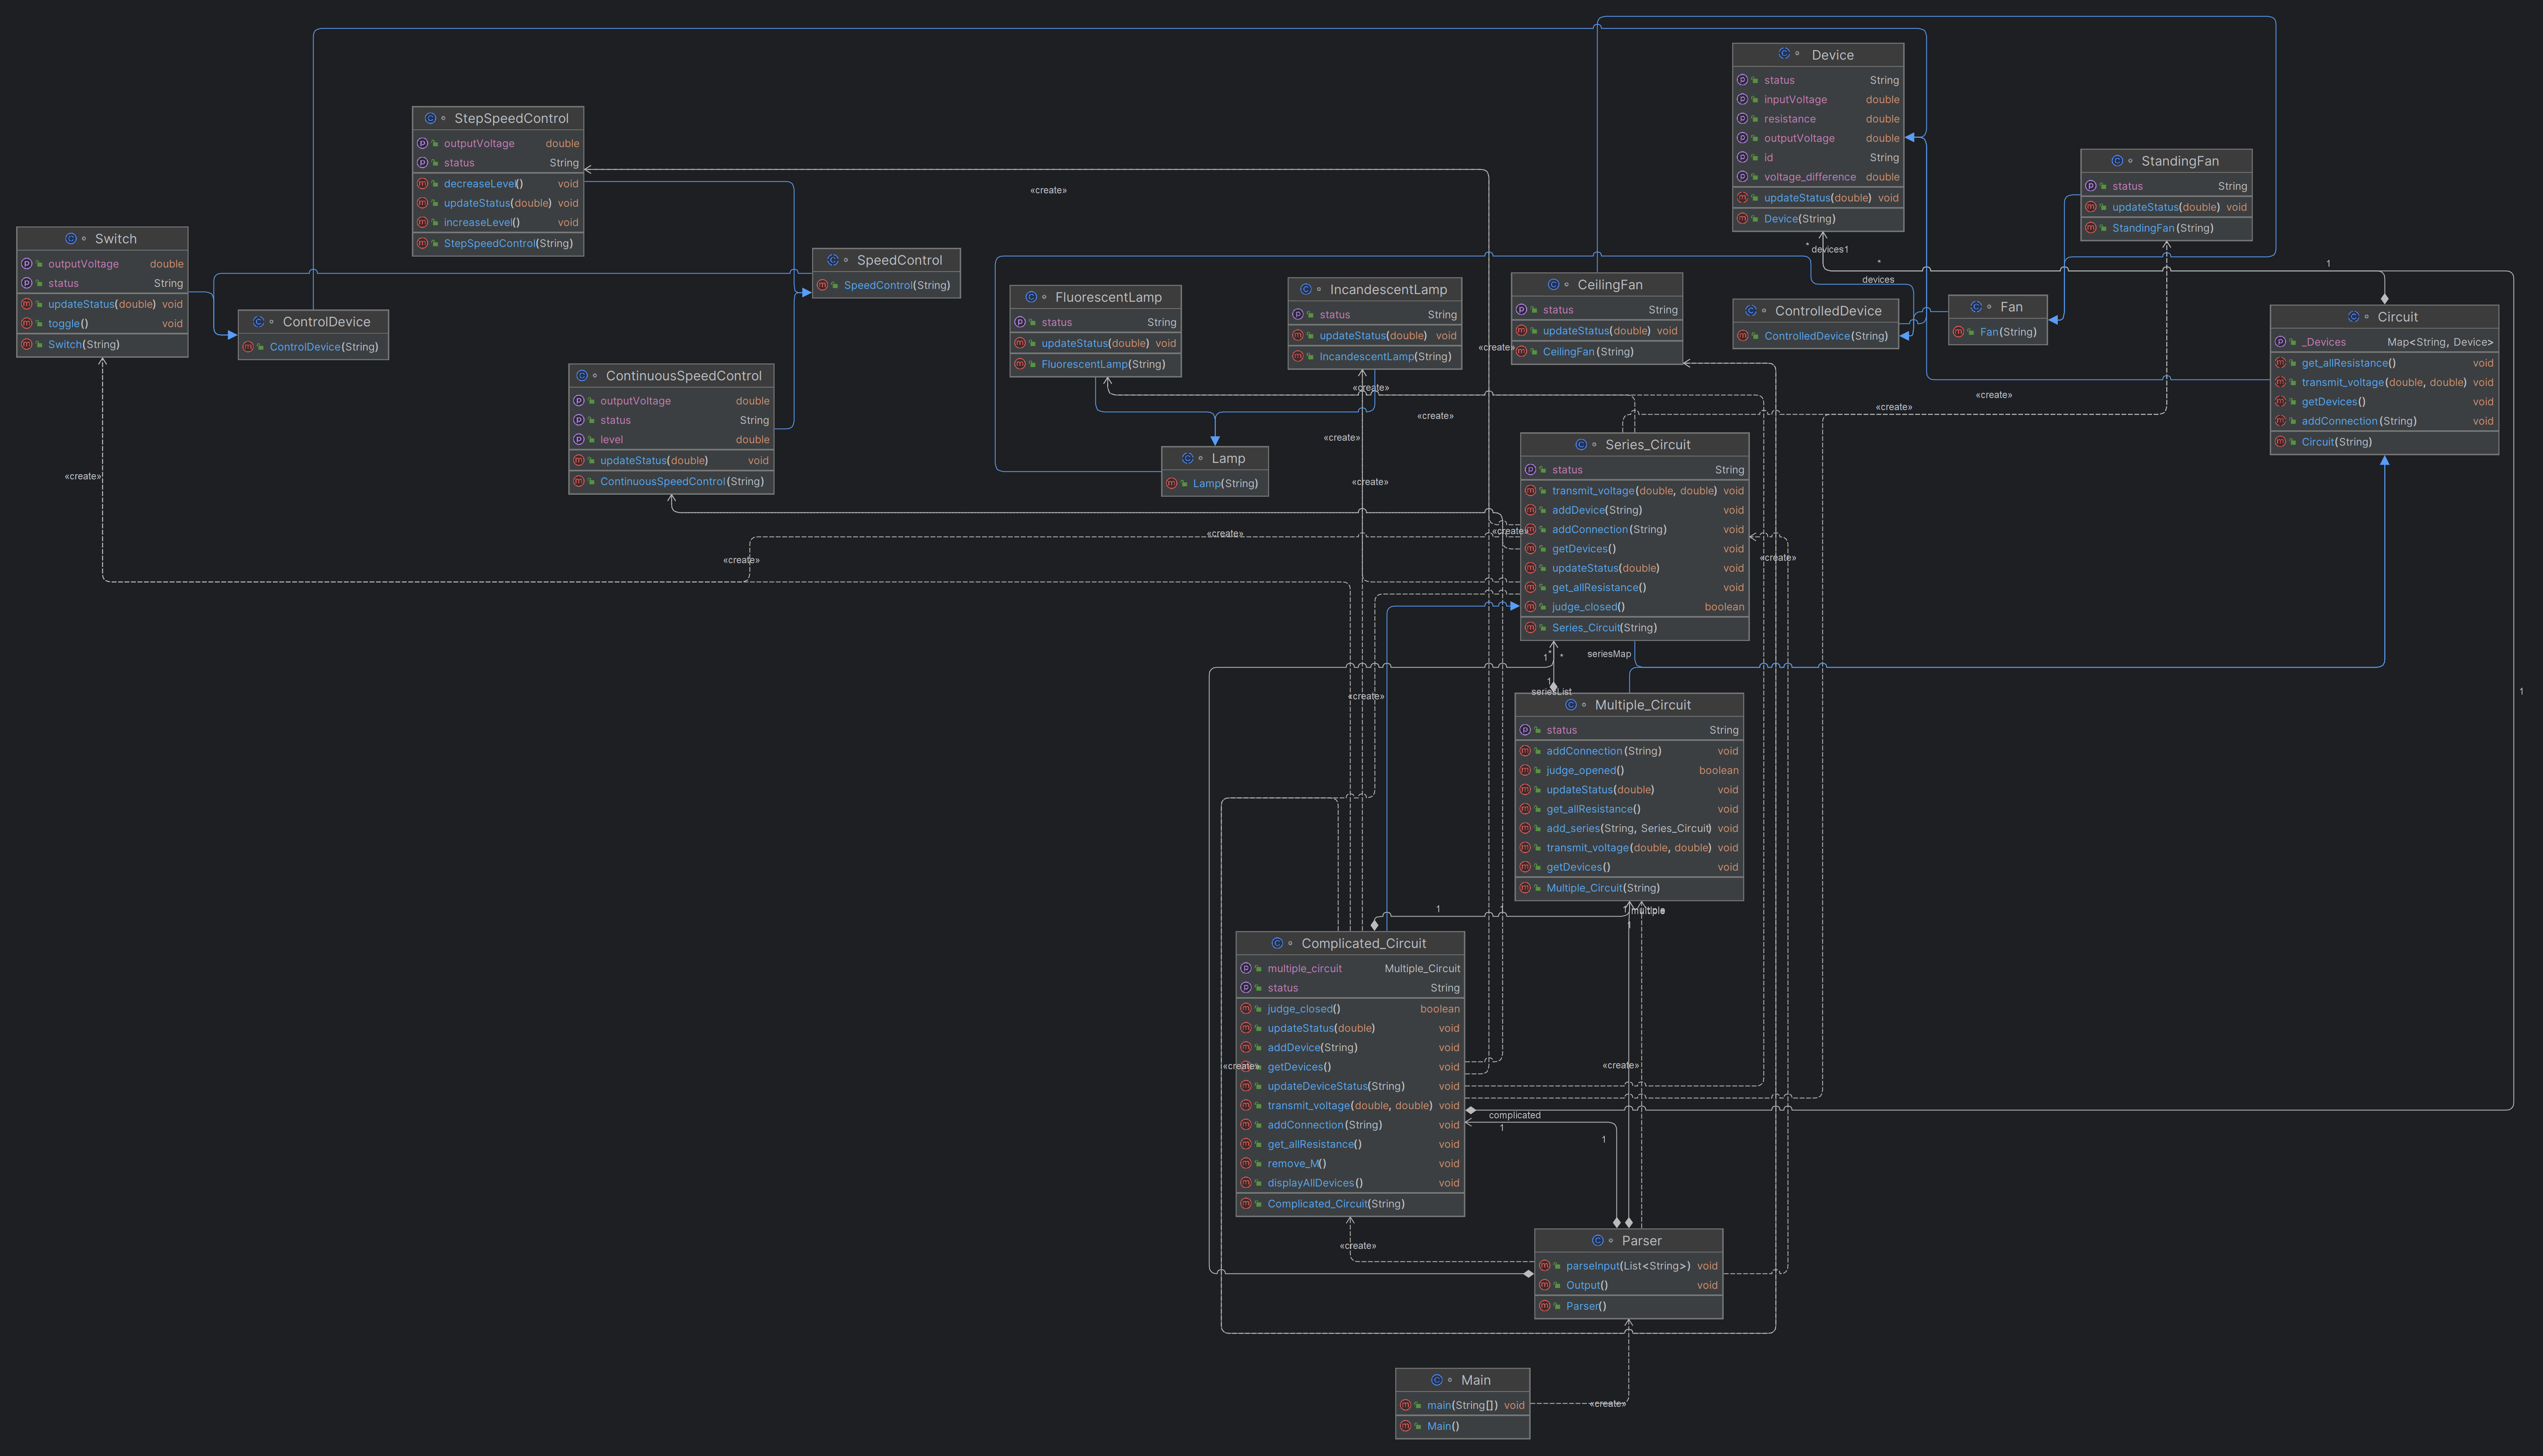The image size is (2543, 1456).
Task: Select Parser() constructor row
Action: tap(1629, 1306)
